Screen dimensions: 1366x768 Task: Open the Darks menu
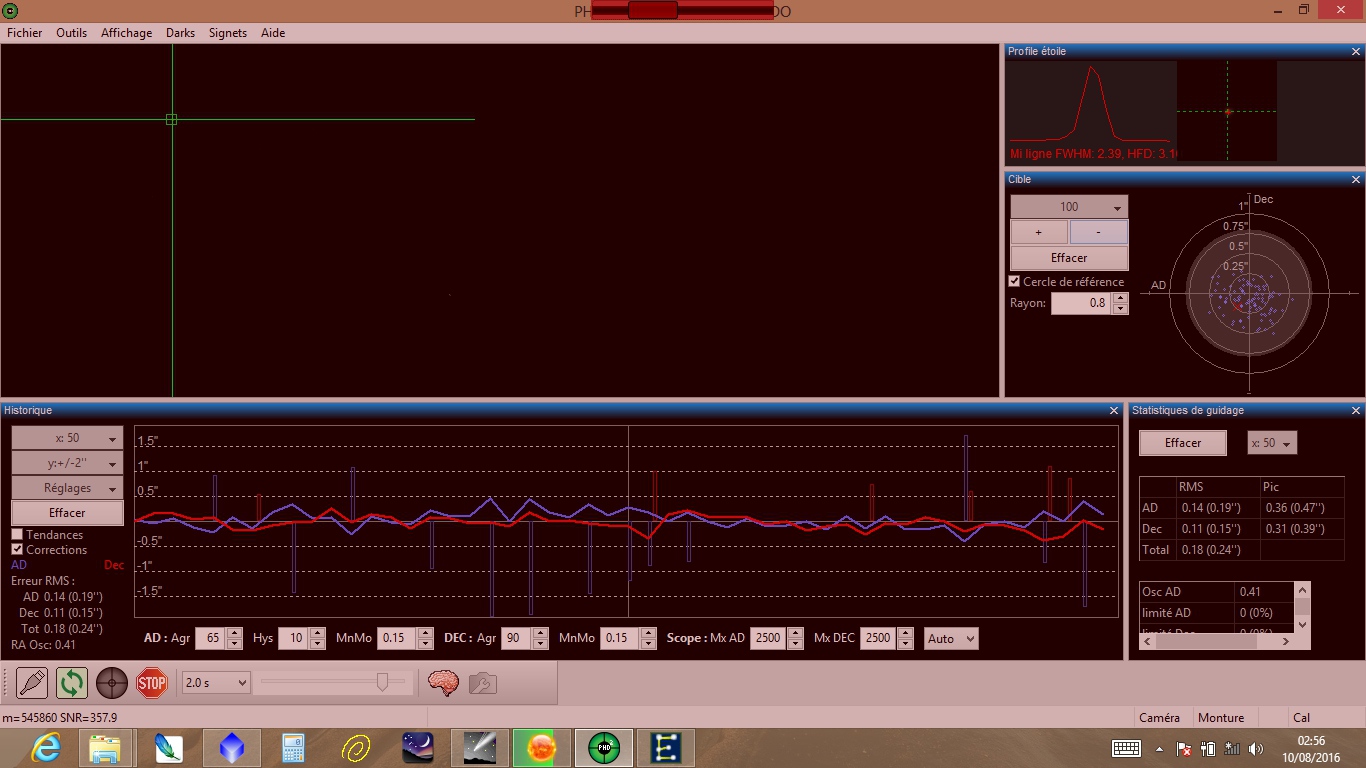coord(181,33)
